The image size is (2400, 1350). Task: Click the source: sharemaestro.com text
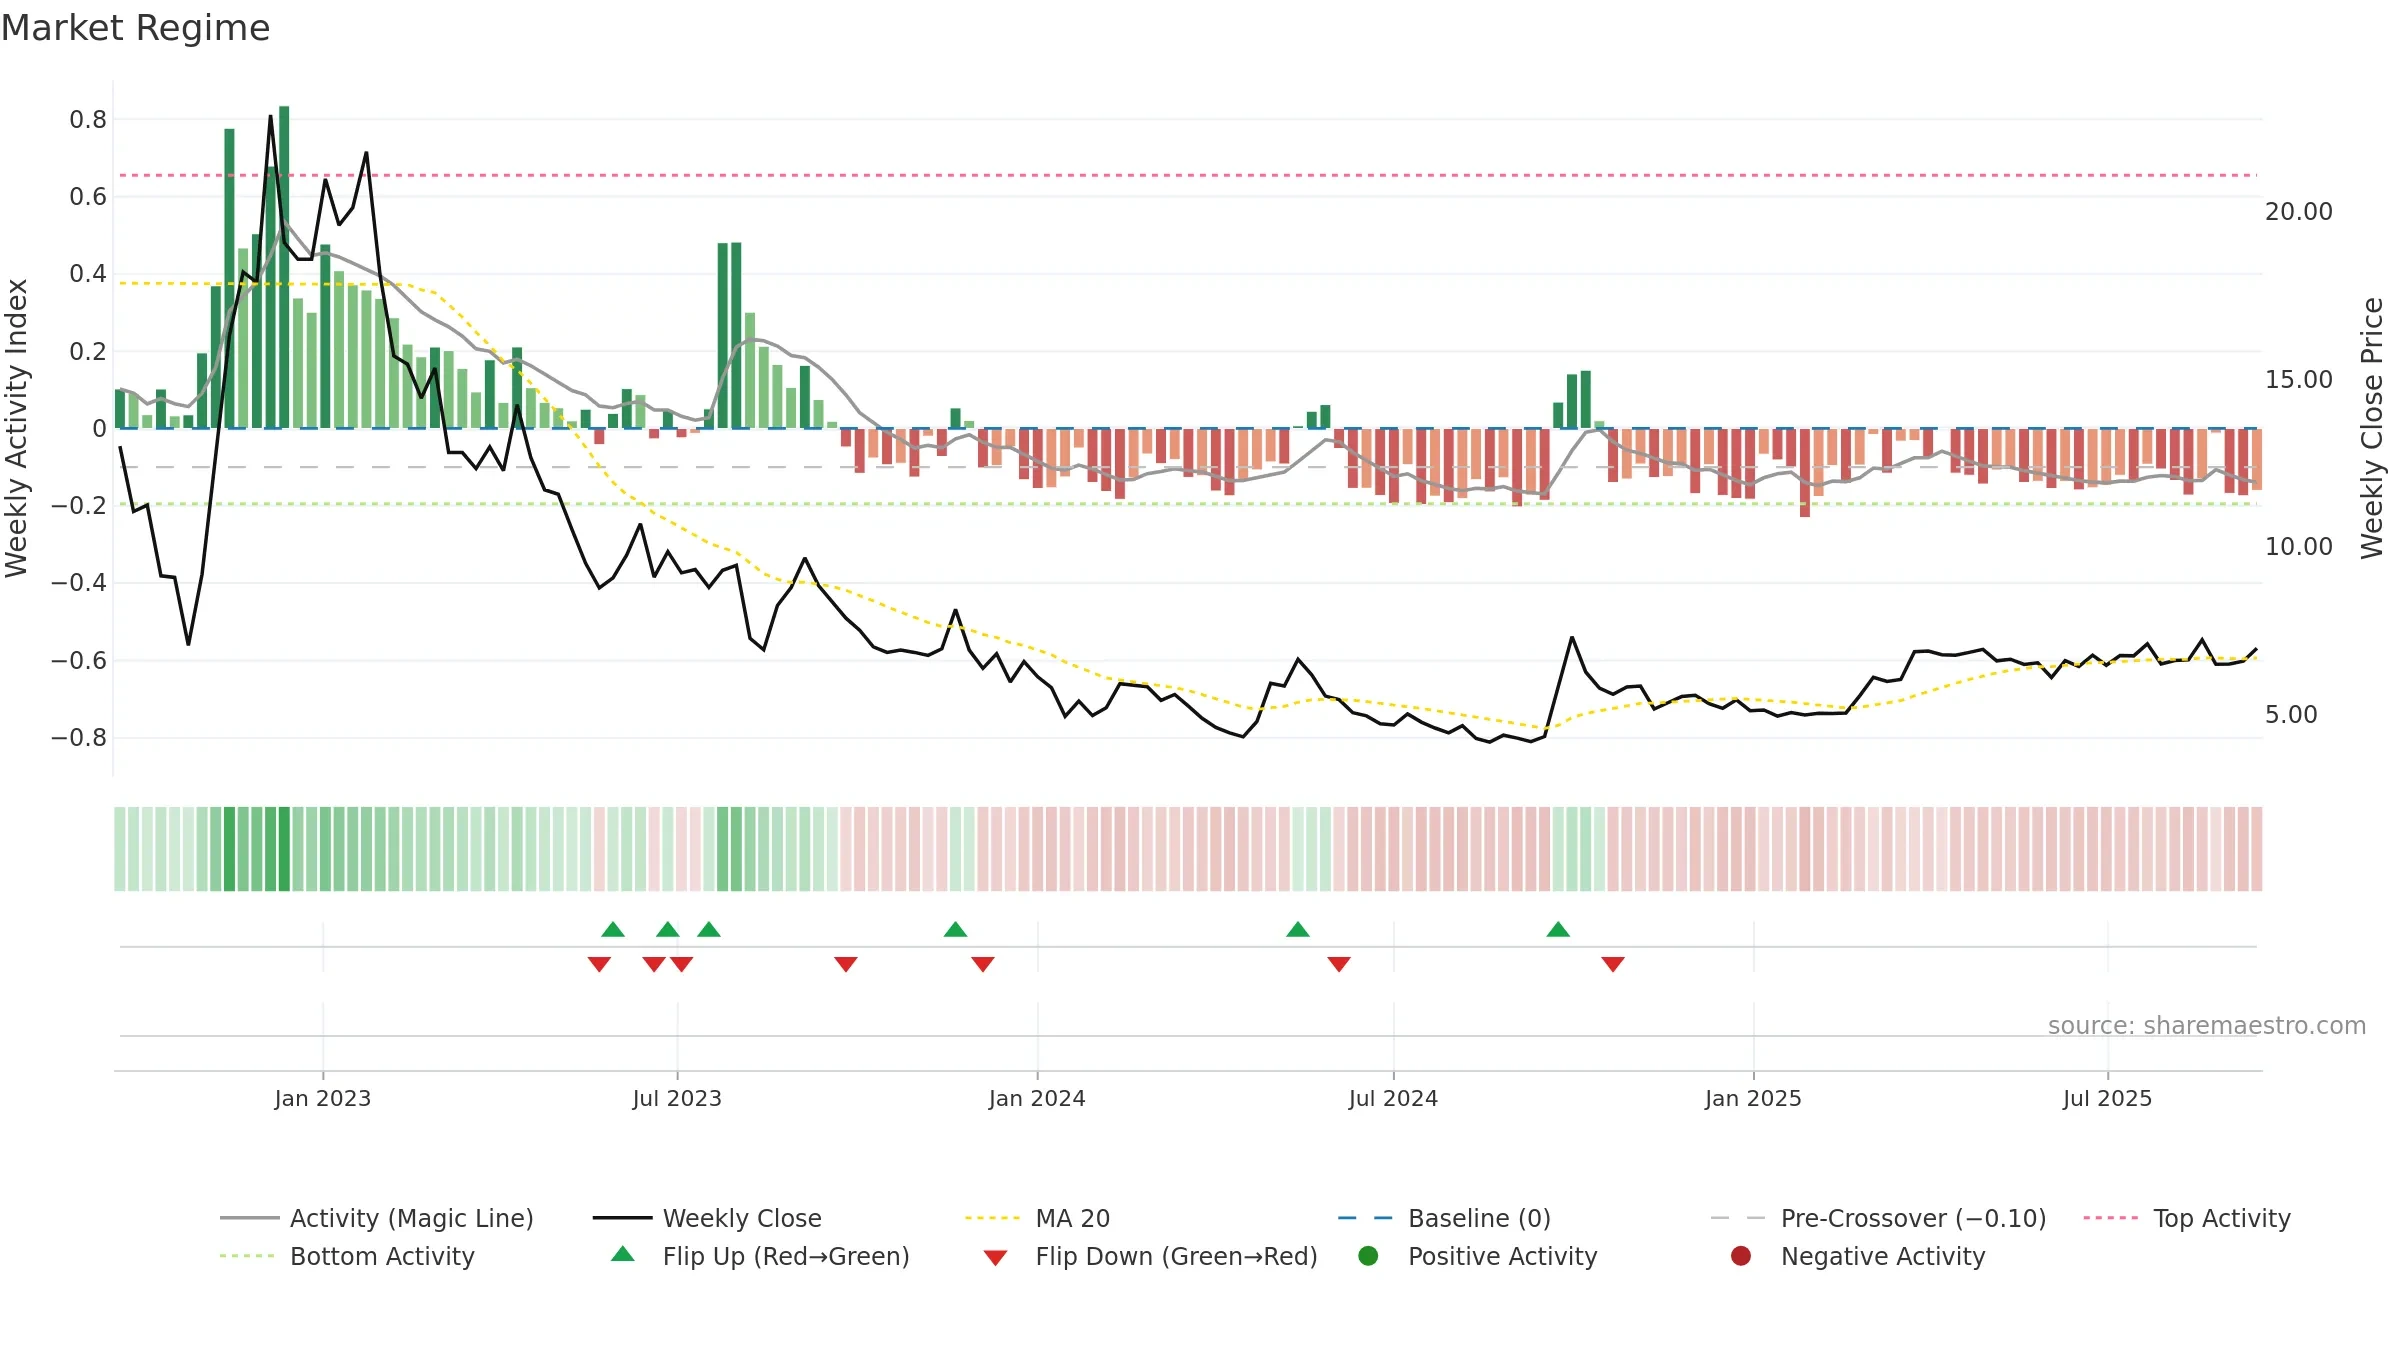coord(2207,1025)
